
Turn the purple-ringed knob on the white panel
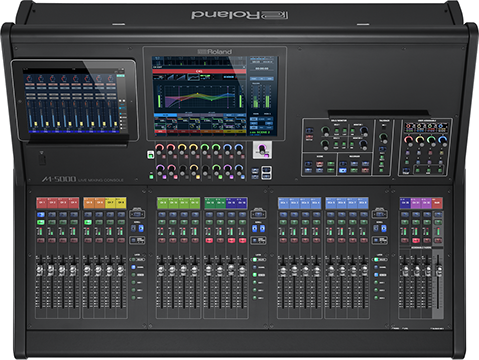pyautogui.click(x=262, y=149)
